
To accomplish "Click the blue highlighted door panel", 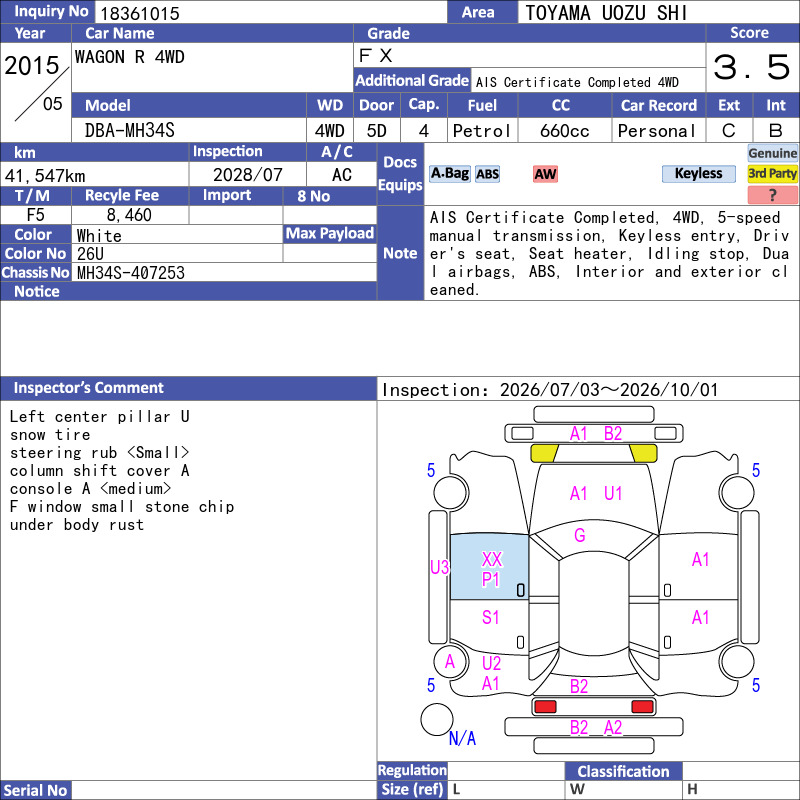I will (x=489, y=566).
